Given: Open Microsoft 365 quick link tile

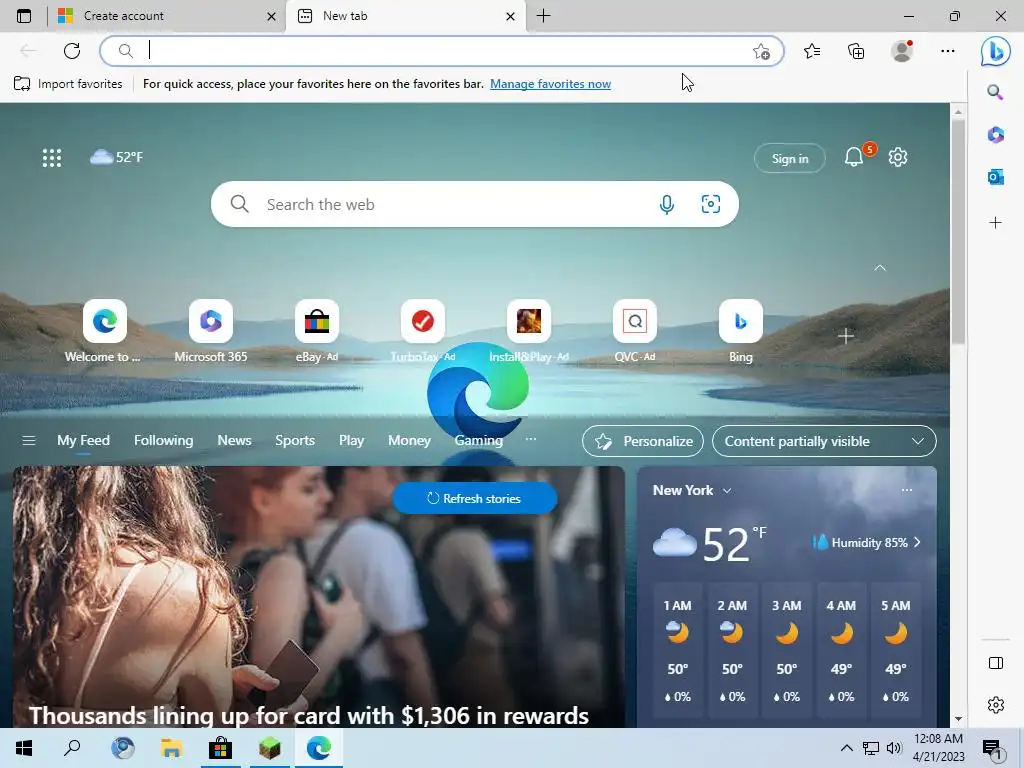Looking at the screenshot, I should coord(211,332).
